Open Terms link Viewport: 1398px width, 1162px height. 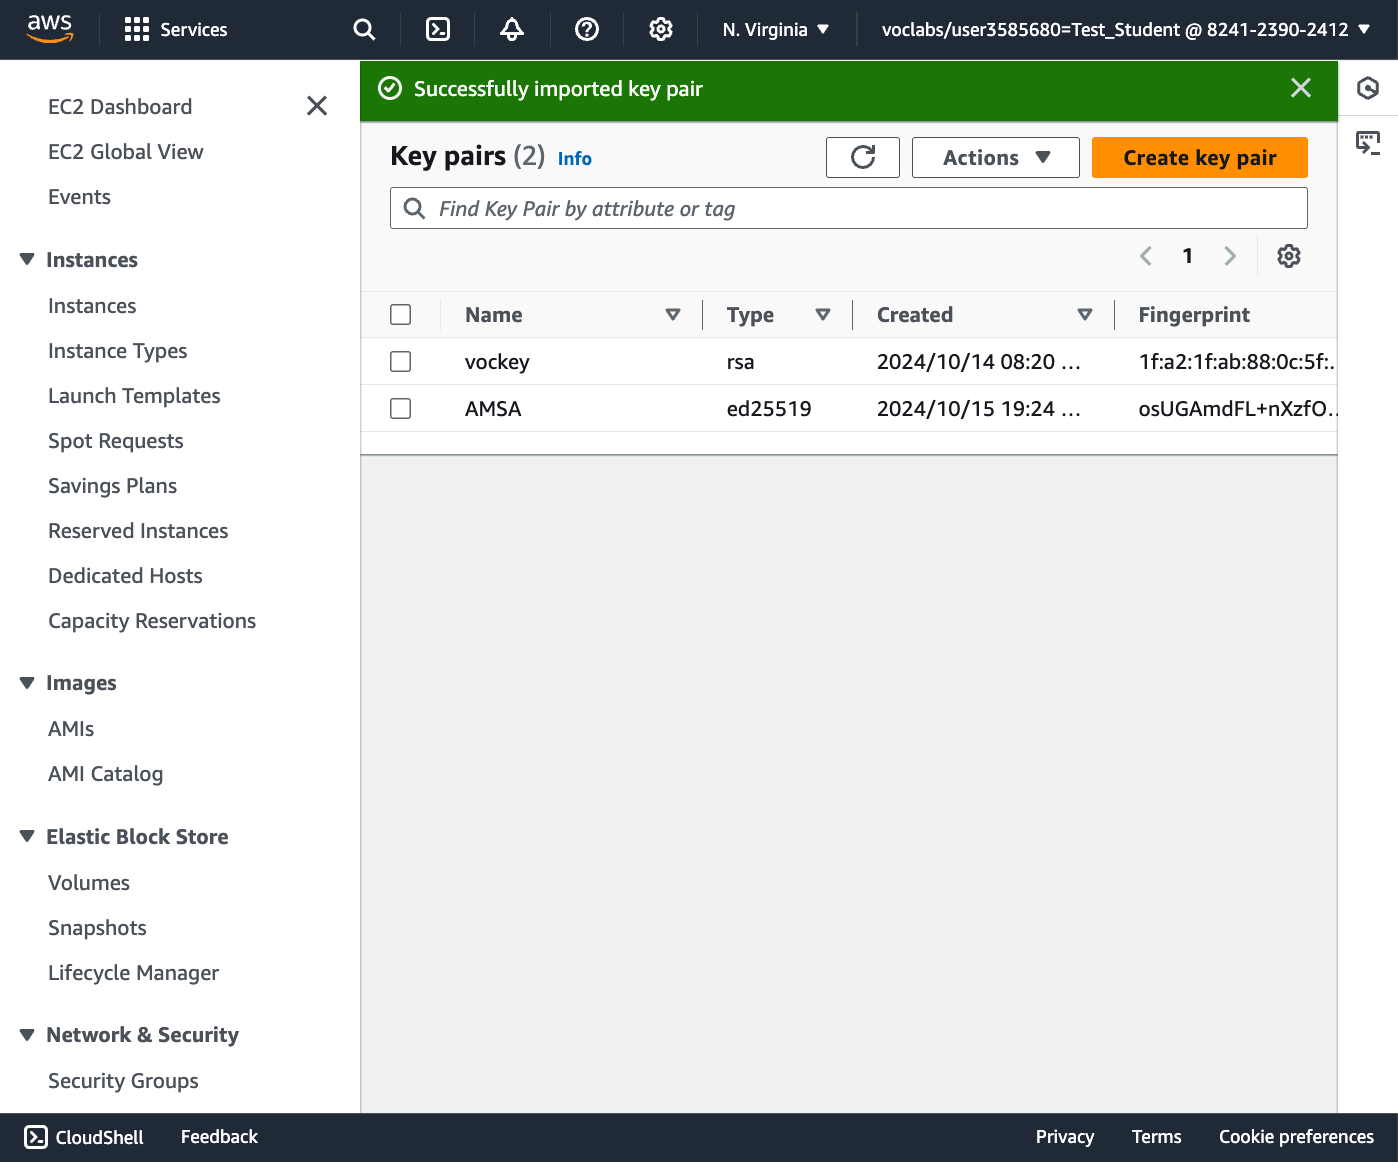1157,1137
